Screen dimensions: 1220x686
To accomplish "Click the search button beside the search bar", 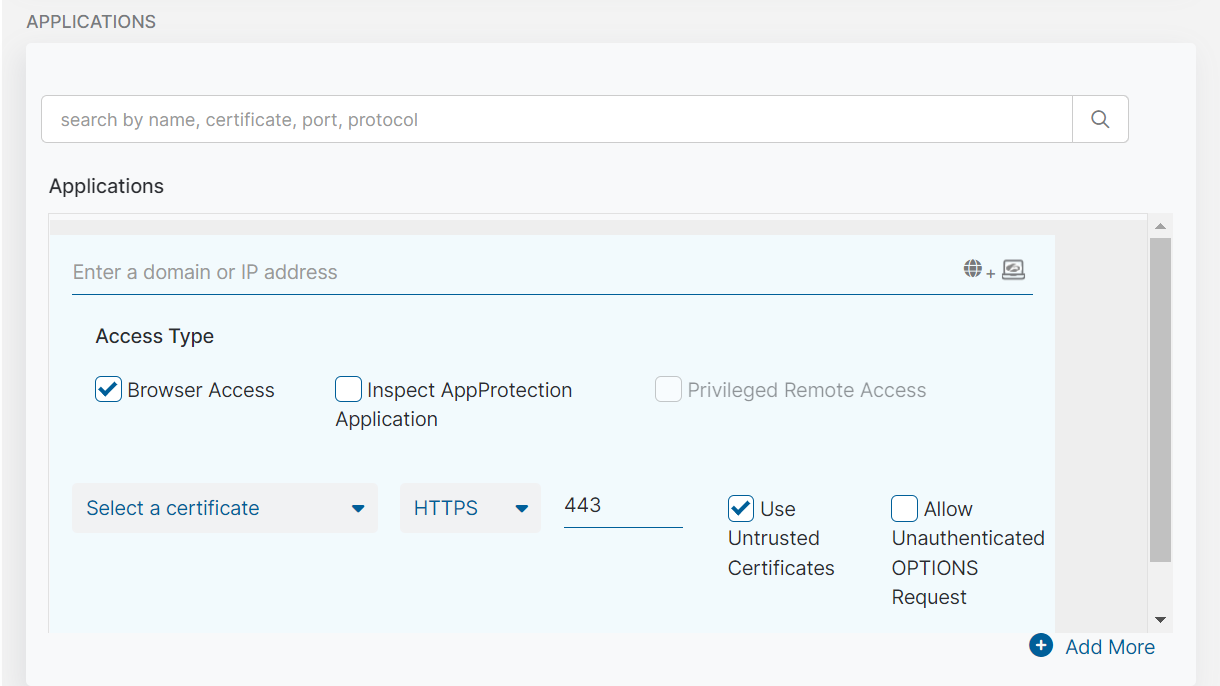I will click(1100, 118).
